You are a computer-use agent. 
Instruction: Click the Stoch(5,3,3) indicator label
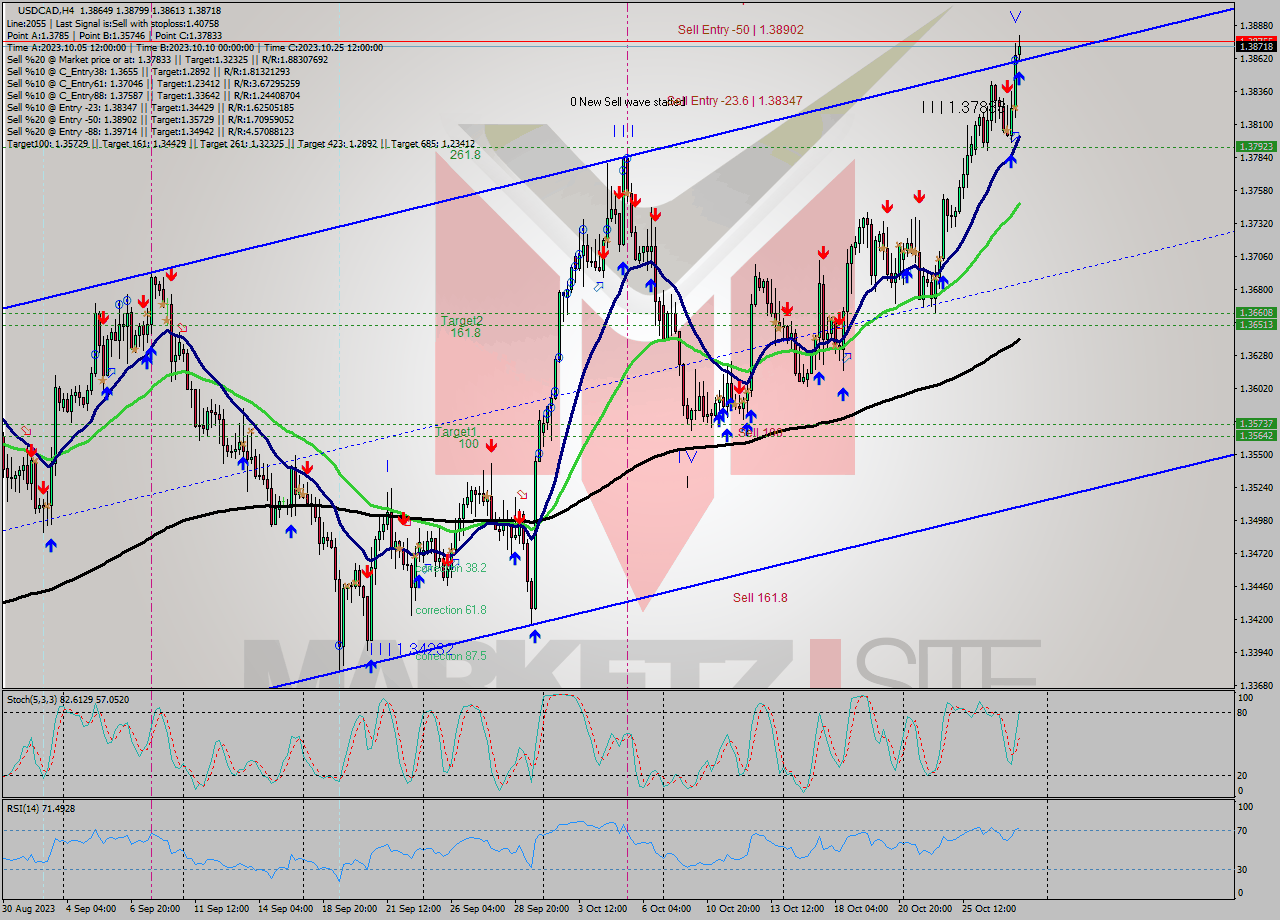[x=68, y=700]
